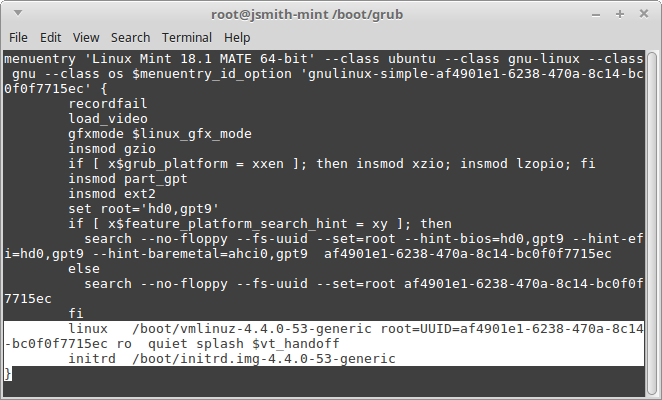This screenshot has width=662, height=400.
Task: Close the terminal window
Action: 643,14
